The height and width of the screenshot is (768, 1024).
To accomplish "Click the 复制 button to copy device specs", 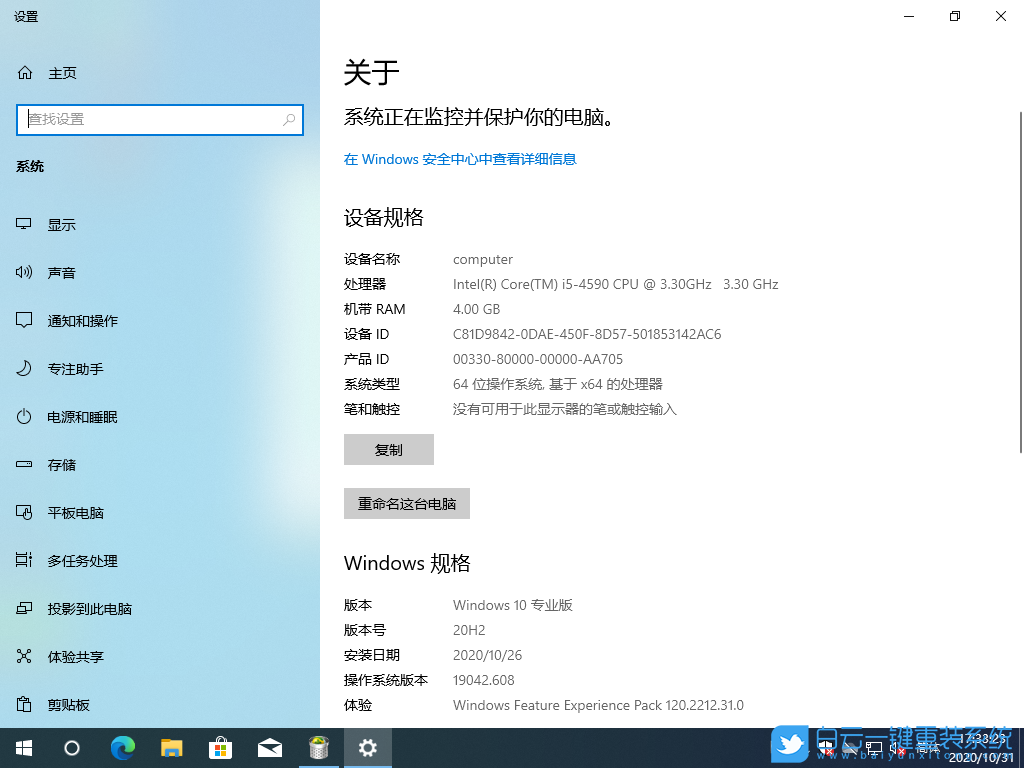I will [x=388, y=449].
